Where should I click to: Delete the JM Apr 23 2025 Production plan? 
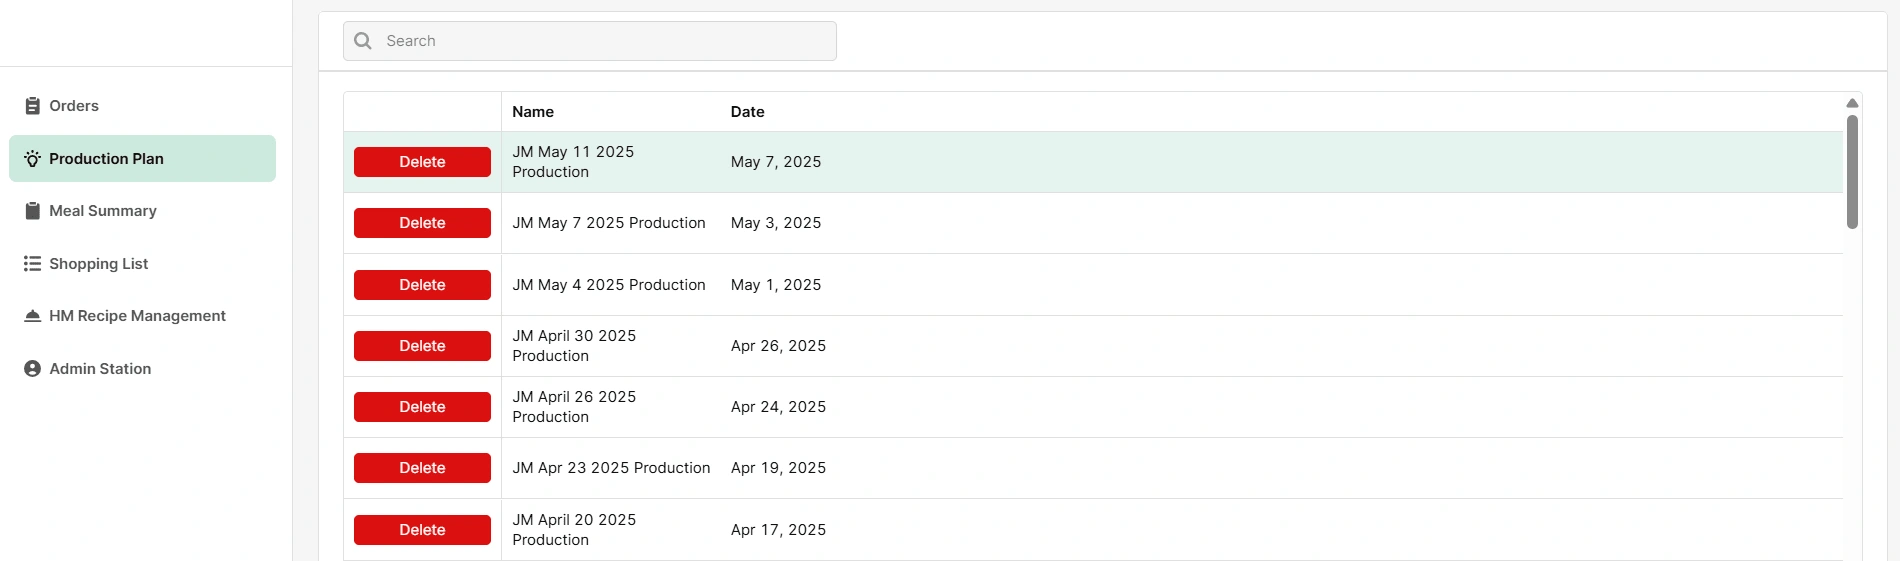tap(422, 468)
